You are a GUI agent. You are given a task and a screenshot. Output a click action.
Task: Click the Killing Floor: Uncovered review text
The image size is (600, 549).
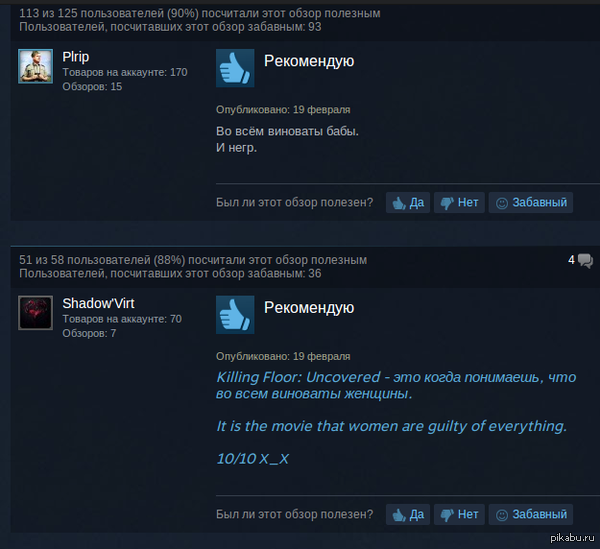(x=396, y=386)
